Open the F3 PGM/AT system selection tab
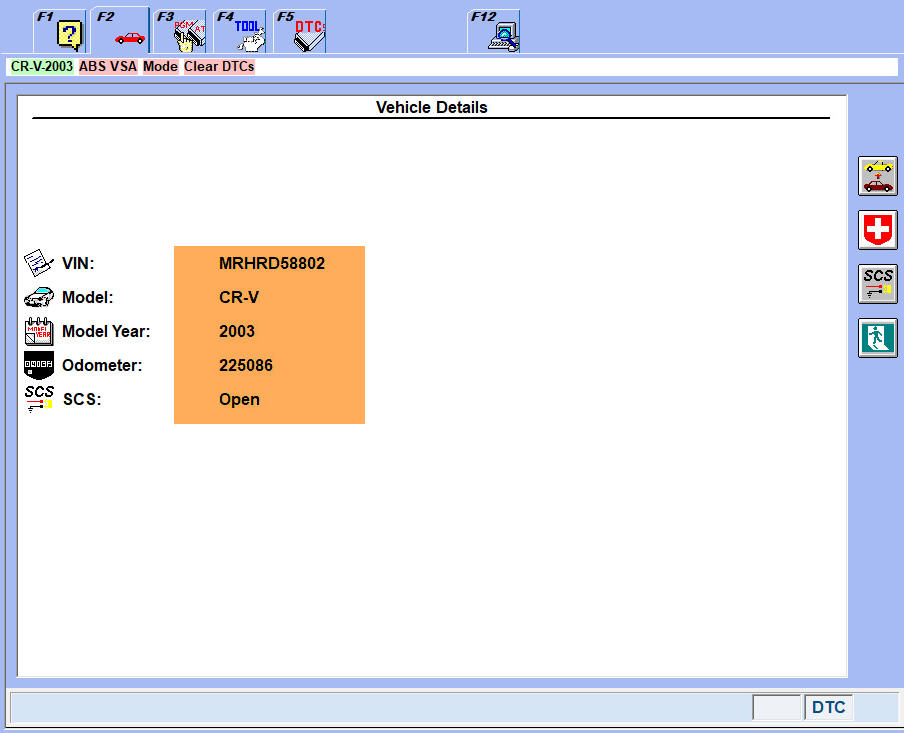 click(180, 32)
